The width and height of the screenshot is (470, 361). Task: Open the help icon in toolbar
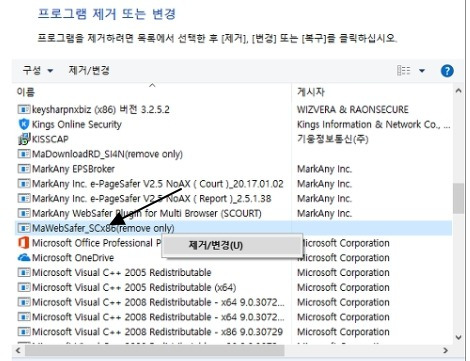(x=447, y=71)
